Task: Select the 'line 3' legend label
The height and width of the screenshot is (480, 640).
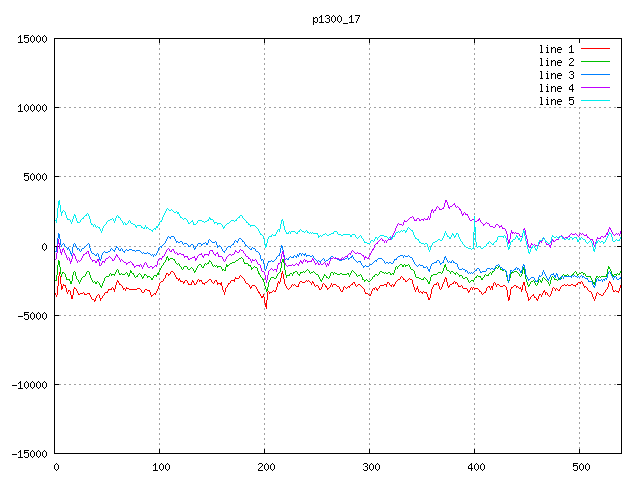Action: [x=556, y=75]
